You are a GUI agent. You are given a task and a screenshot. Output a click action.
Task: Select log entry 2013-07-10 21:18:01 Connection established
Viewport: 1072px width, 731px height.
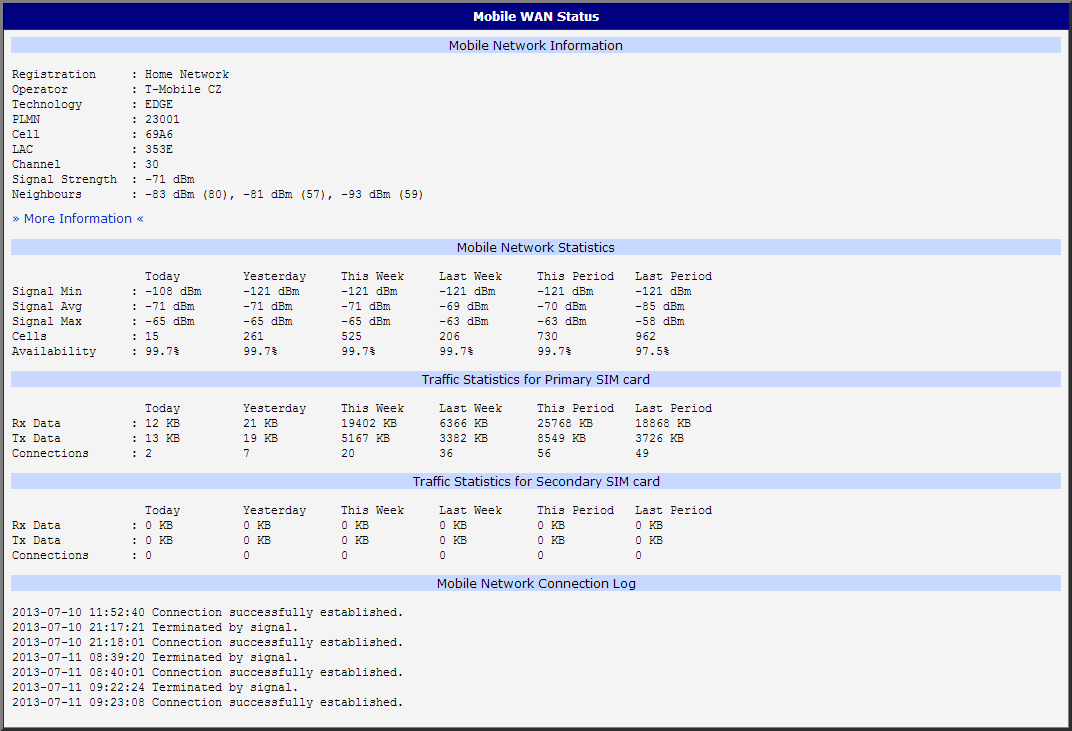tap(208, 643)
